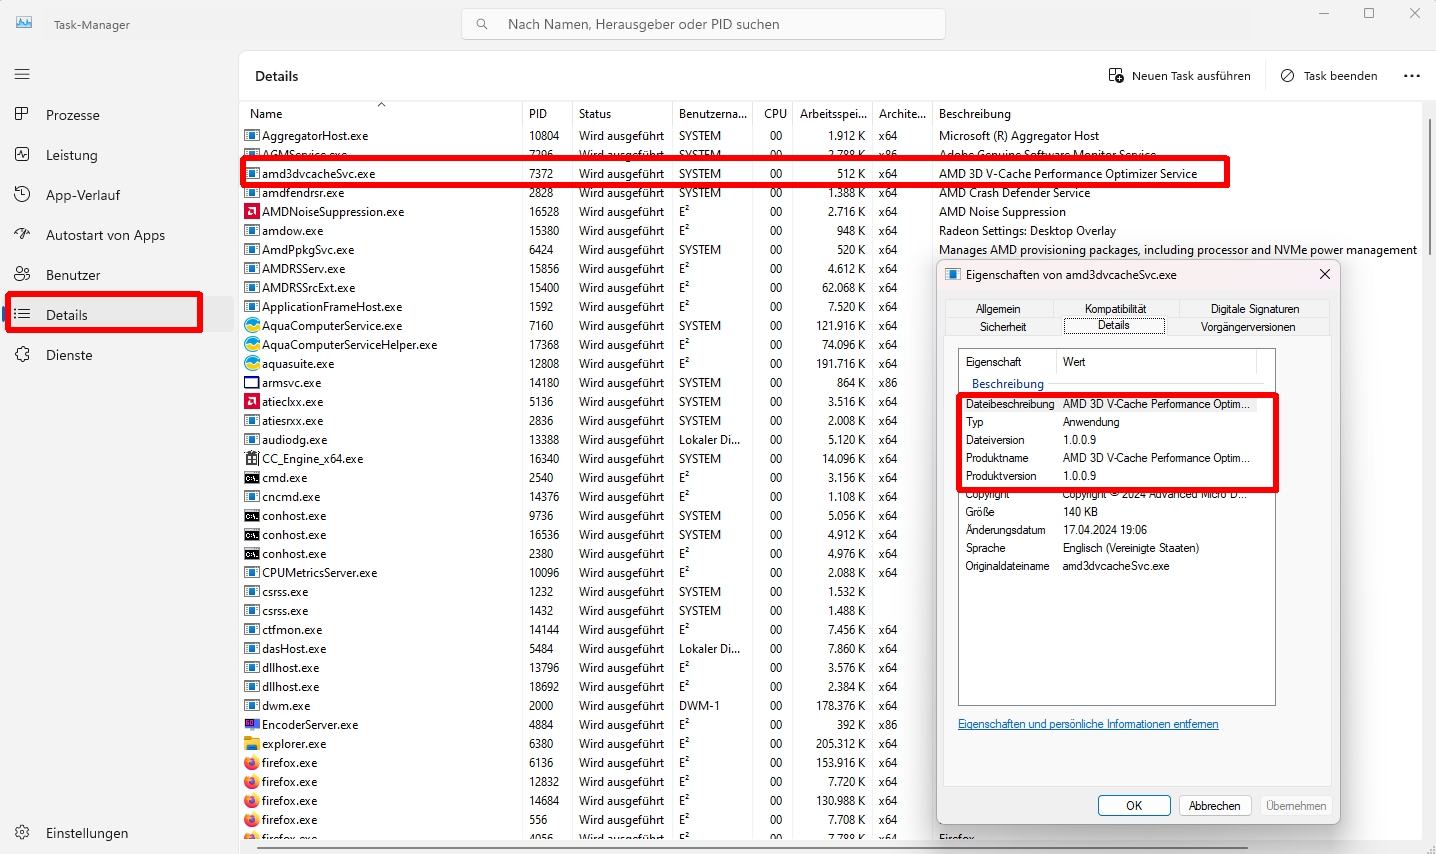Switch to the Sicherheit tab
The width and height of the screenshot is (1436, 854).
coord(1003,327)
